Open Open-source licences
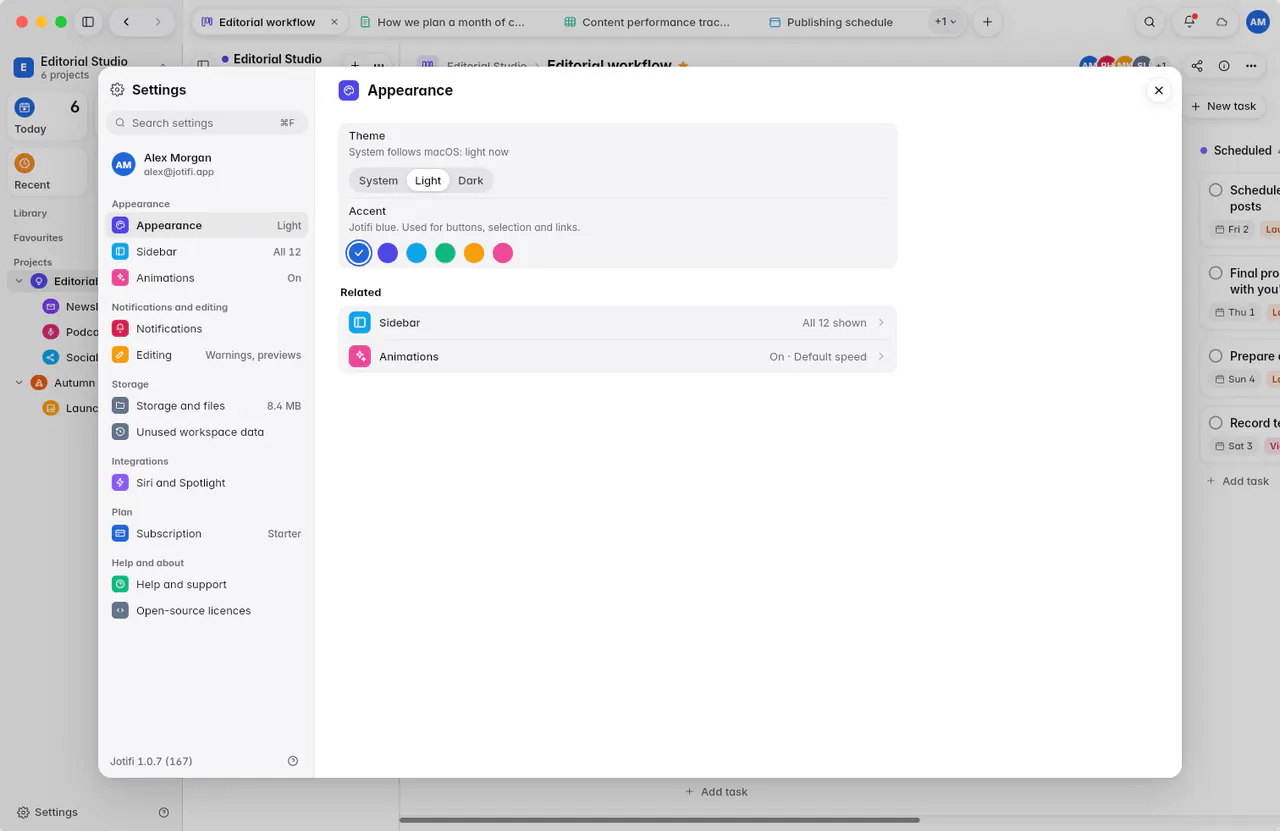 [x=207, y=611]
